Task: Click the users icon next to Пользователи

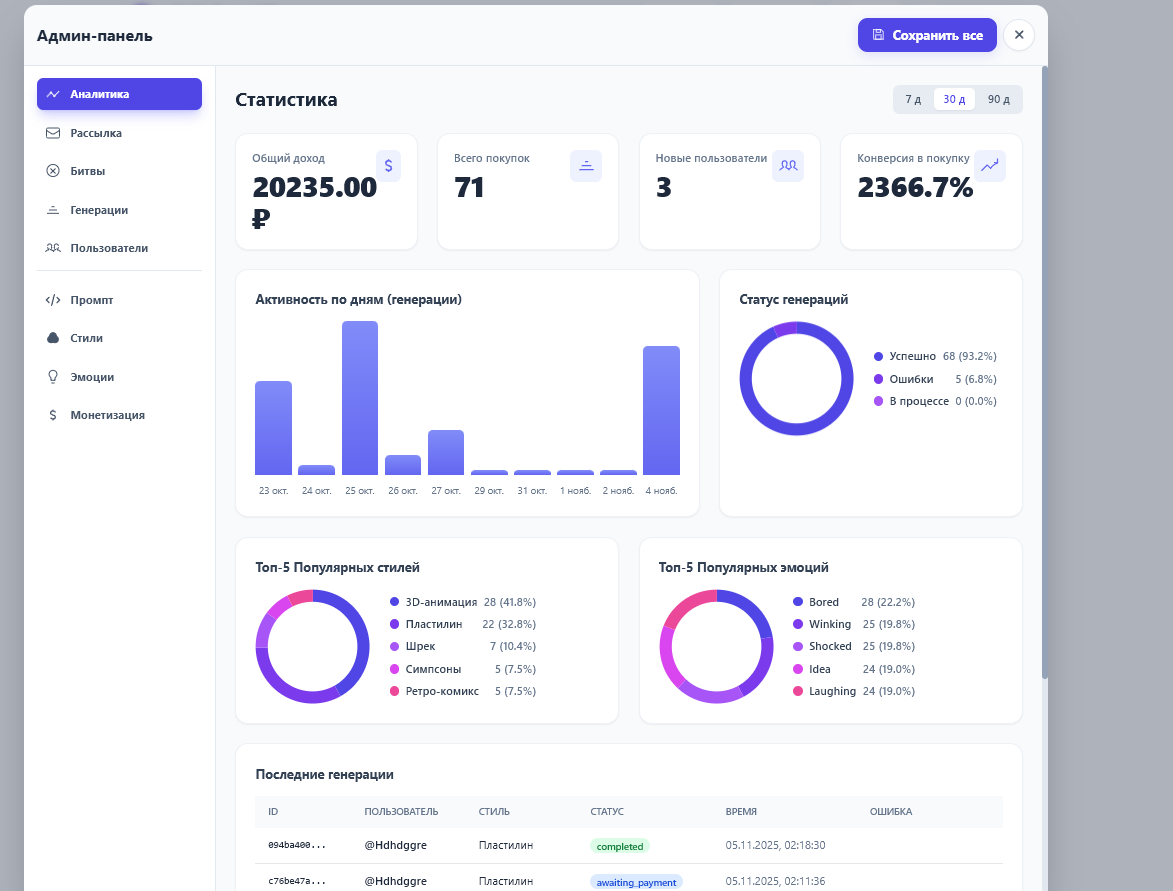Action: [53, 248]
